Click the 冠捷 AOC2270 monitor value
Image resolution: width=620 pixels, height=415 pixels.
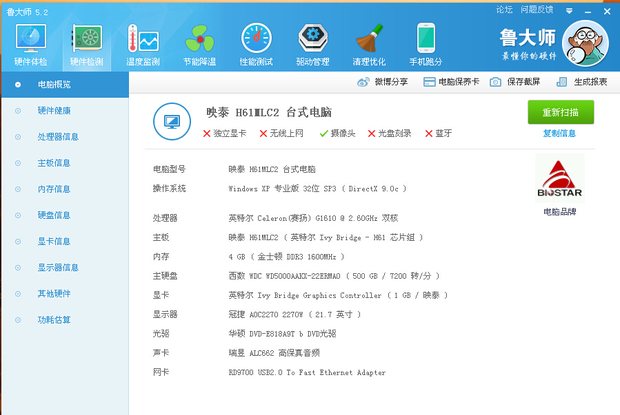point(295,315)
